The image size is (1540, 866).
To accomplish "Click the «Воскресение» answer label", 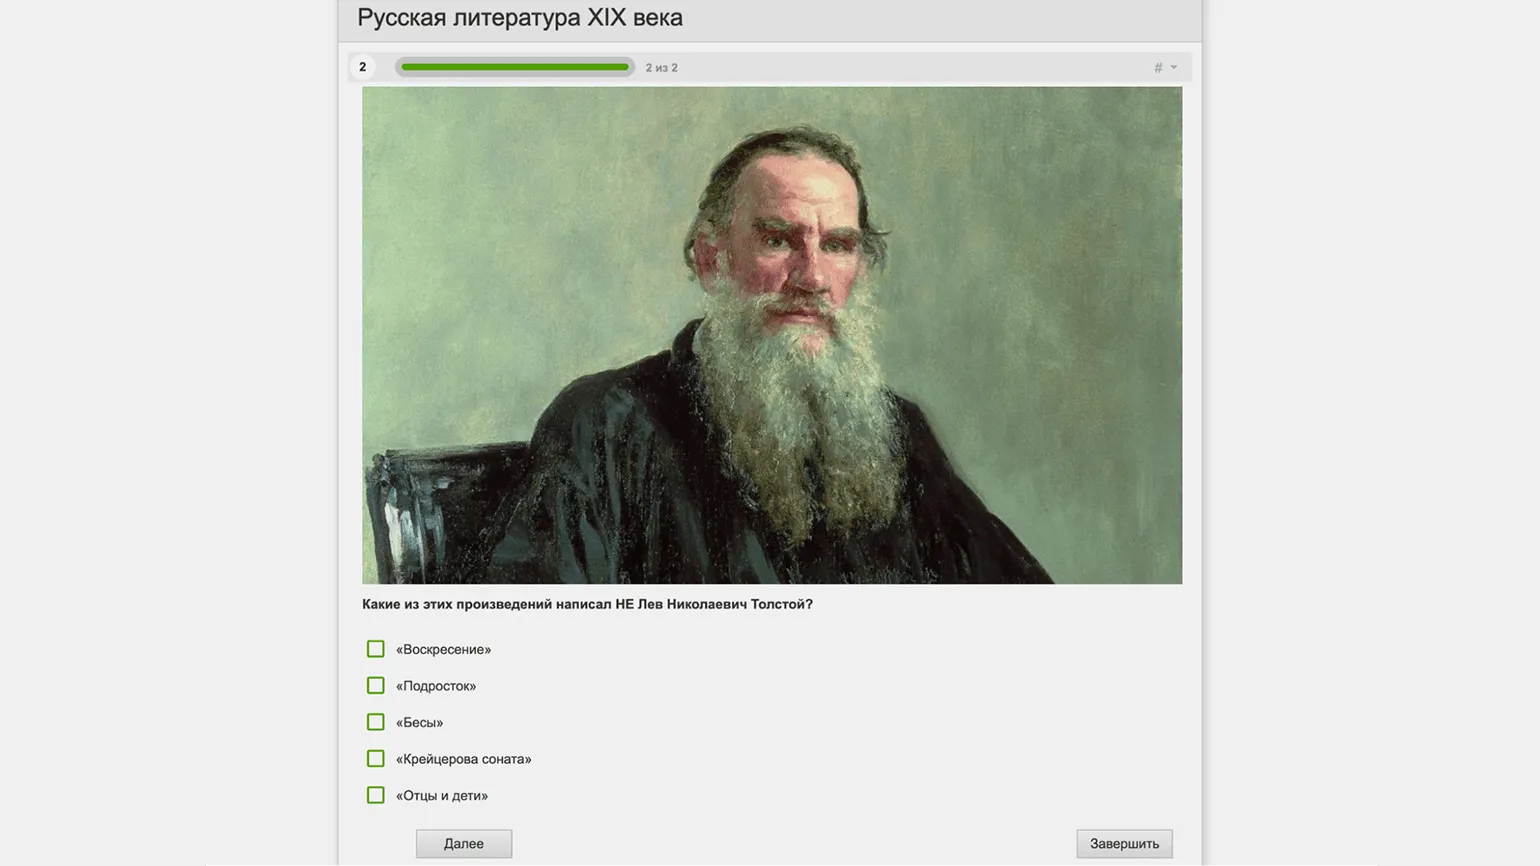I will tap(443, 650).
